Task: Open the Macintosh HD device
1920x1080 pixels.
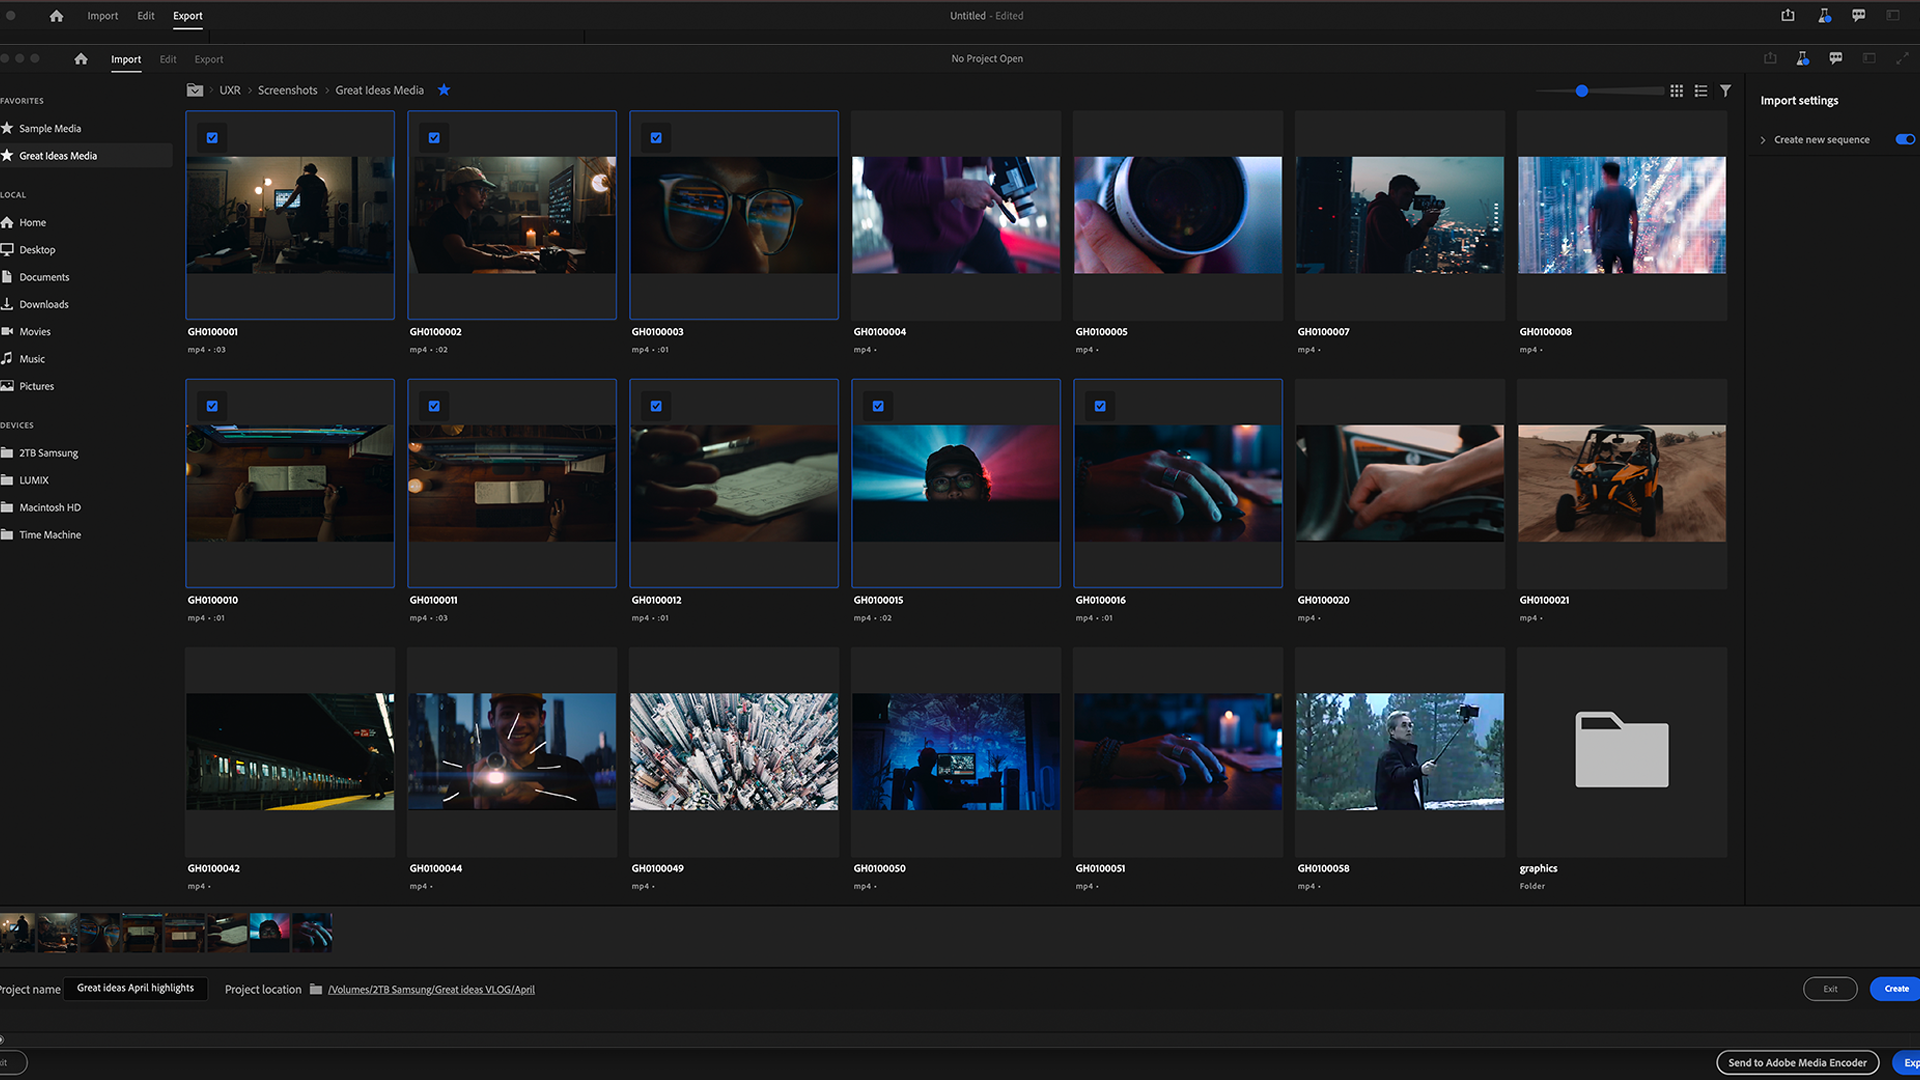Action: tap(50, 508)
